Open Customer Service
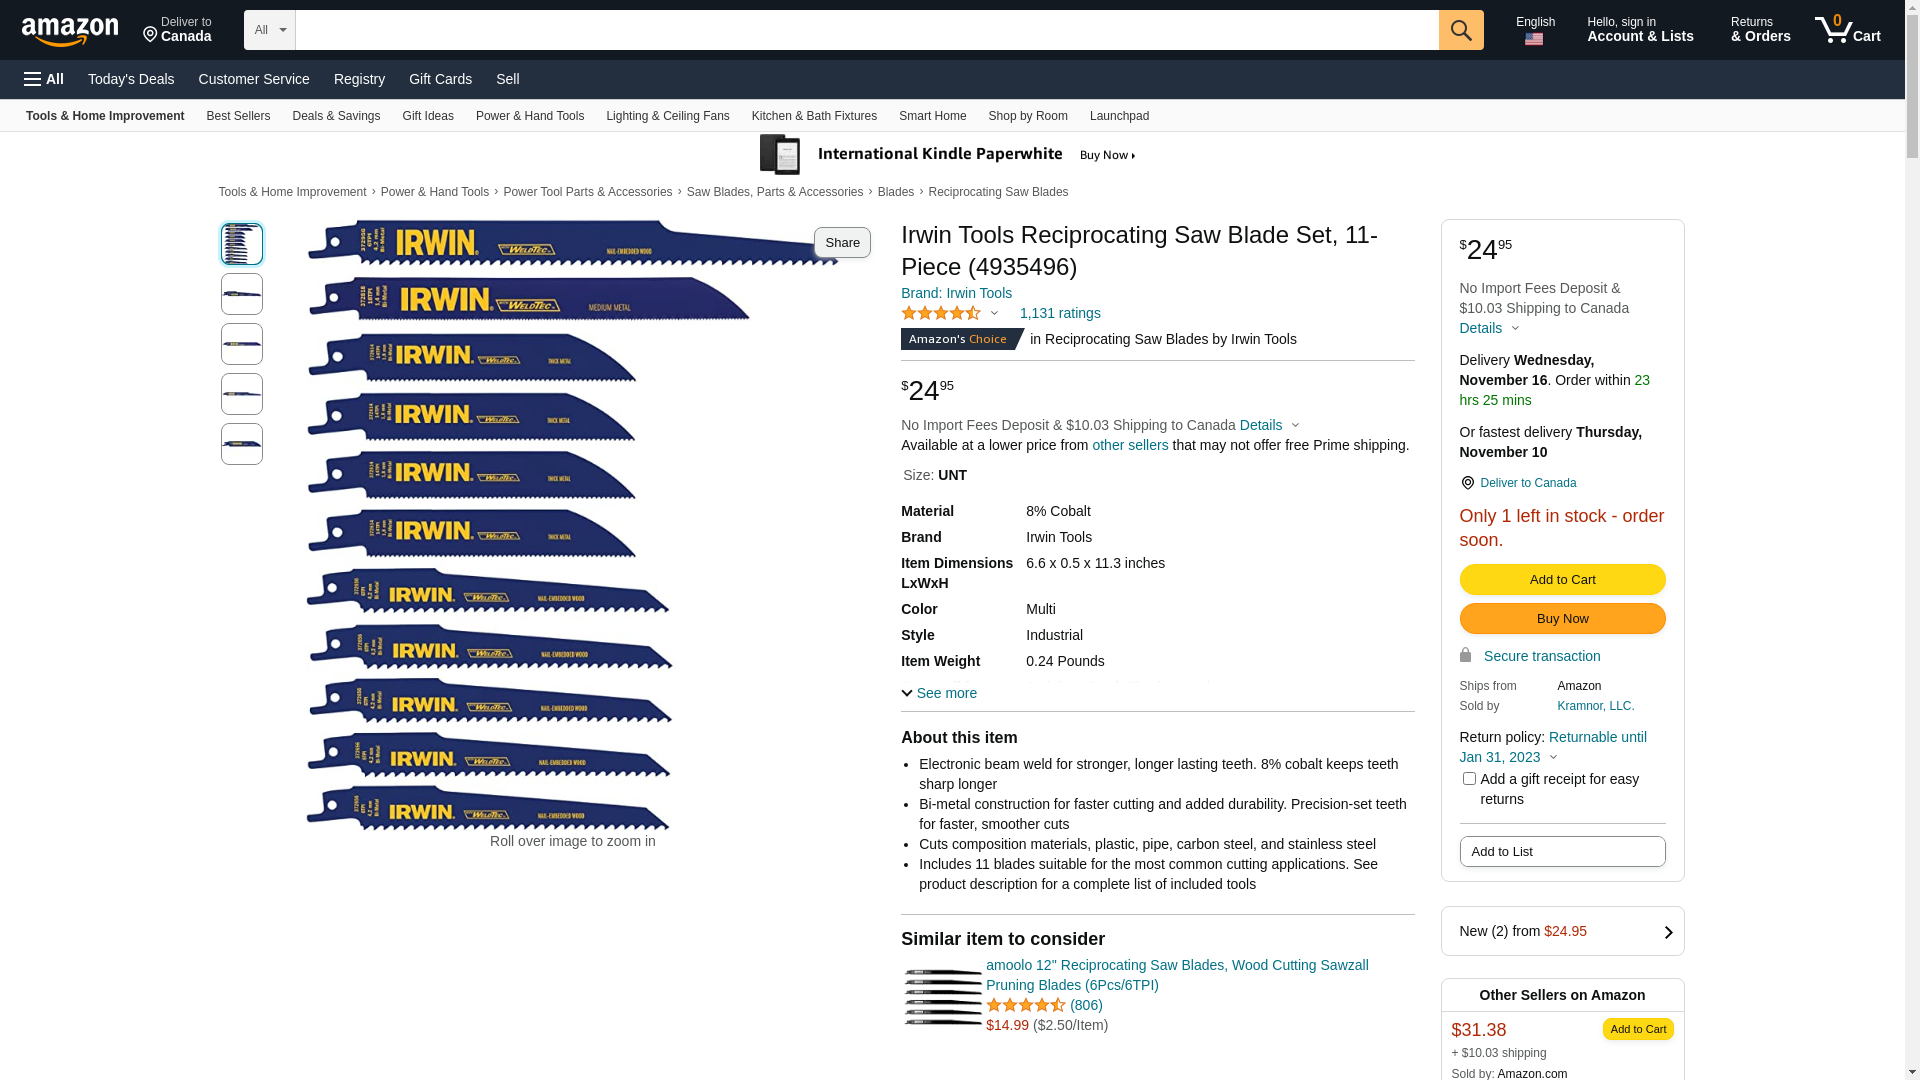 click(x=254, y=79)
